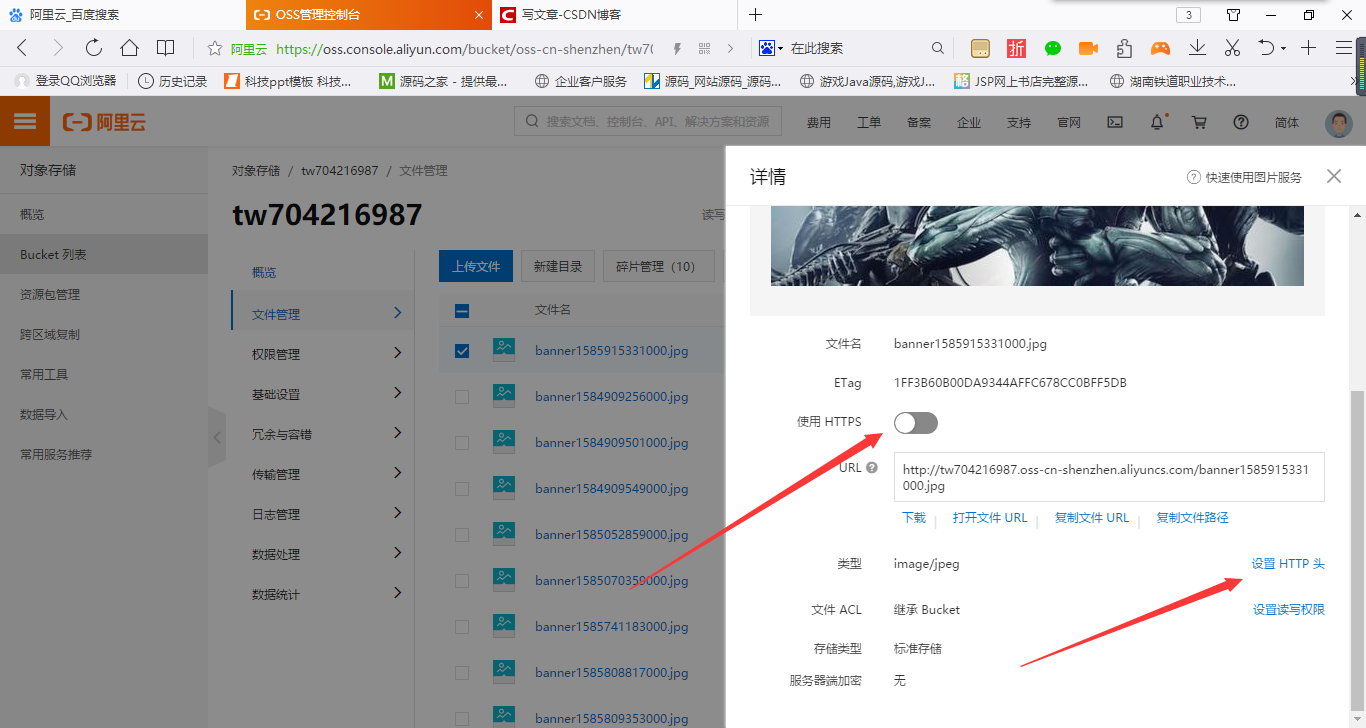Image resolution: width=1366 pixels, height=728 pixels.
Task: Expand the 数据统计 section chevron
Action: click(397, 593)
